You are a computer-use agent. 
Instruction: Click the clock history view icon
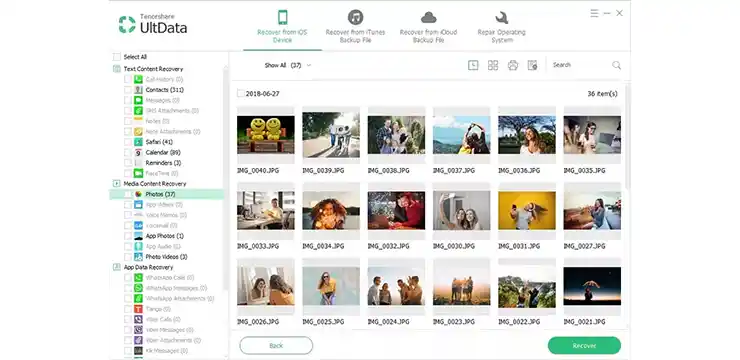(473, 65)
